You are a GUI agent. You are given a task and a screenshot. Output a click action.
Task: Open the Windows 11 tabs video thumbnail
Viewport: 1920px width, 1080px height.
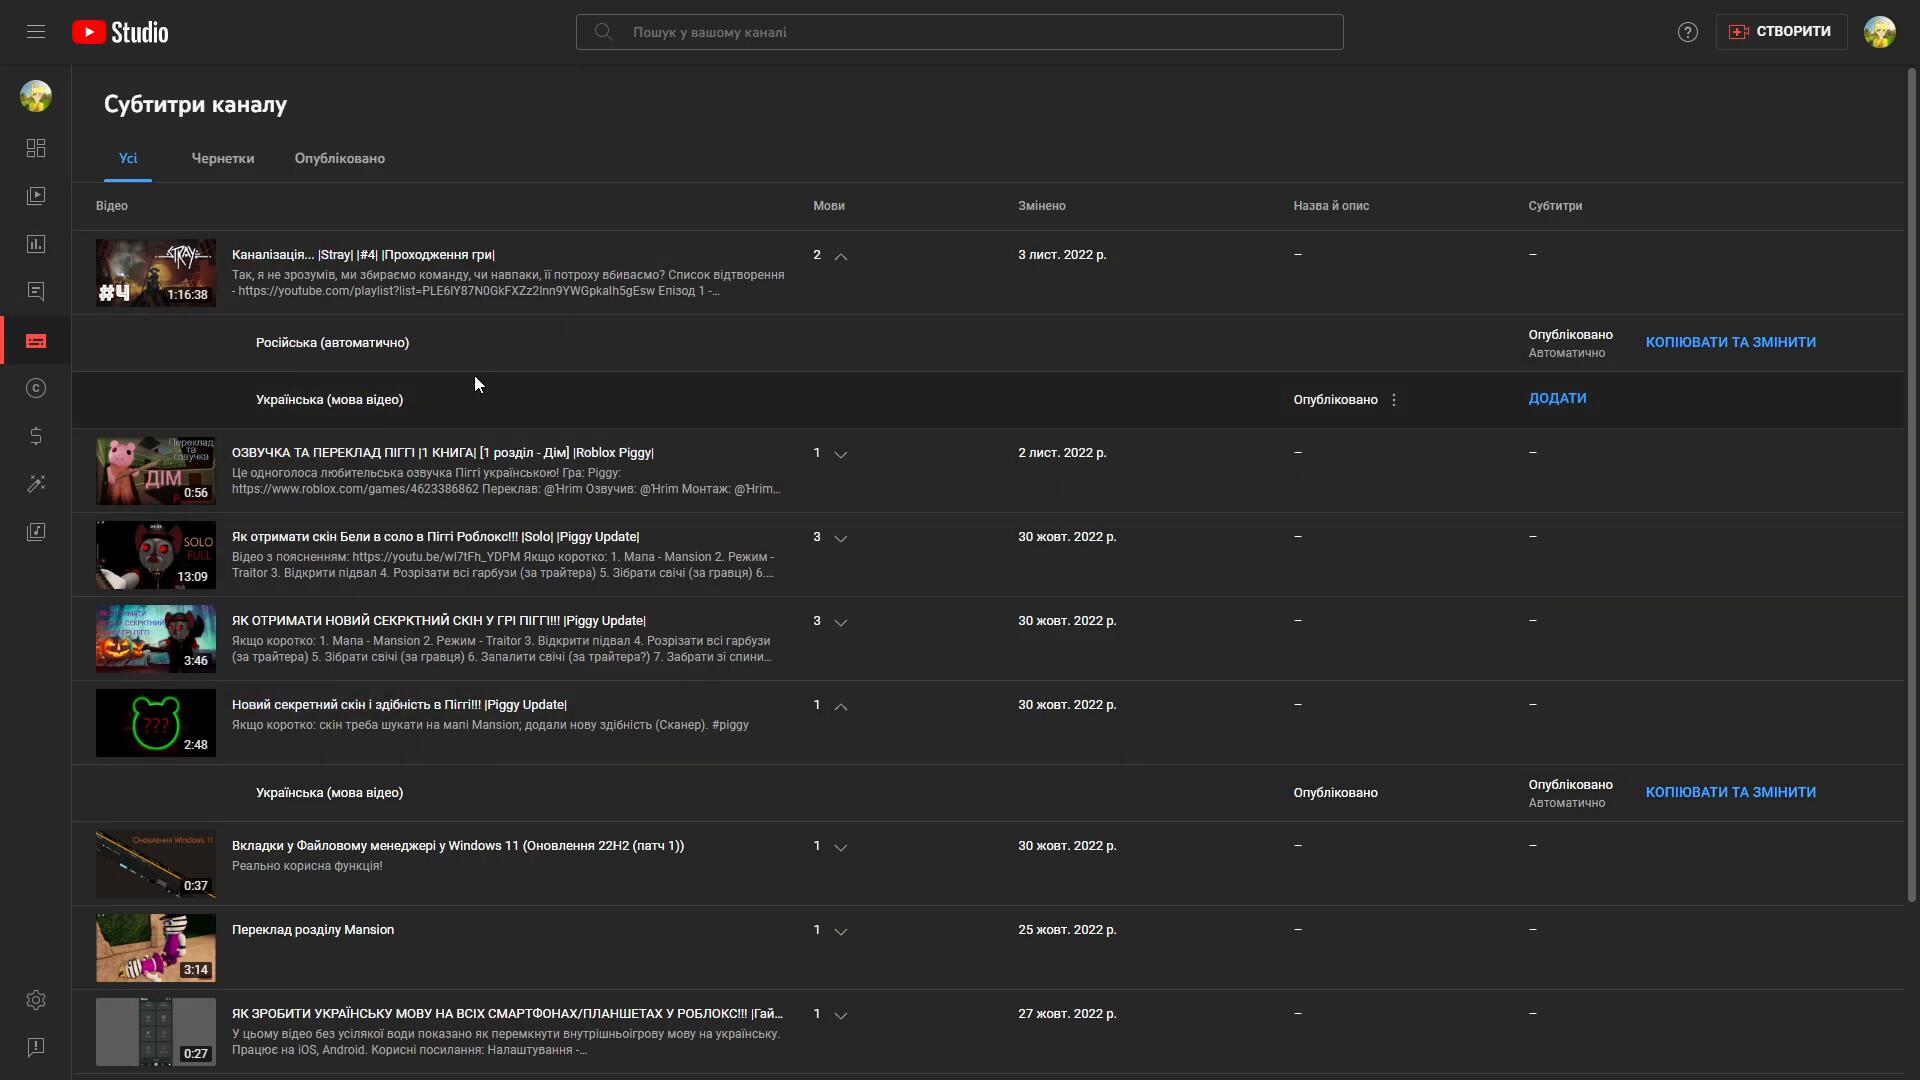(156, 864)
